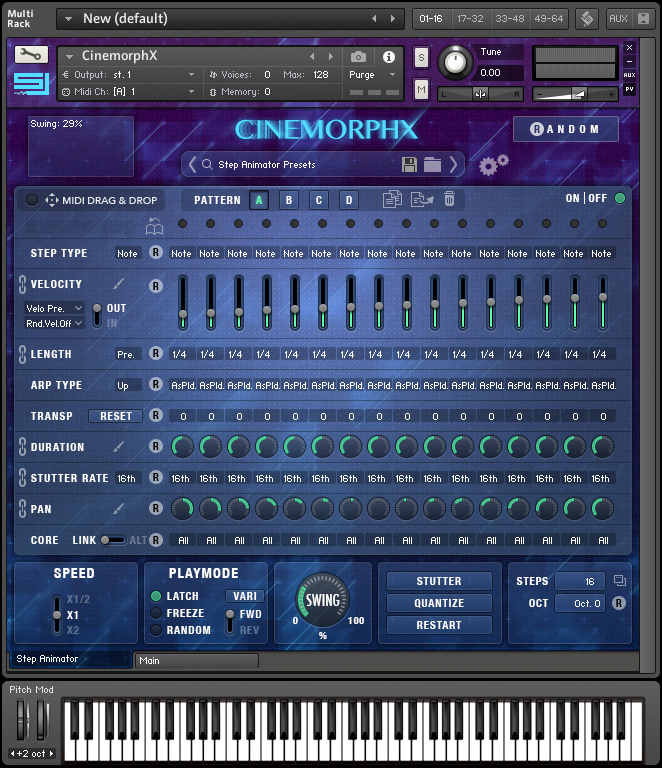662x768 pixels.
Task: Select pattern C
Action: 319,200
